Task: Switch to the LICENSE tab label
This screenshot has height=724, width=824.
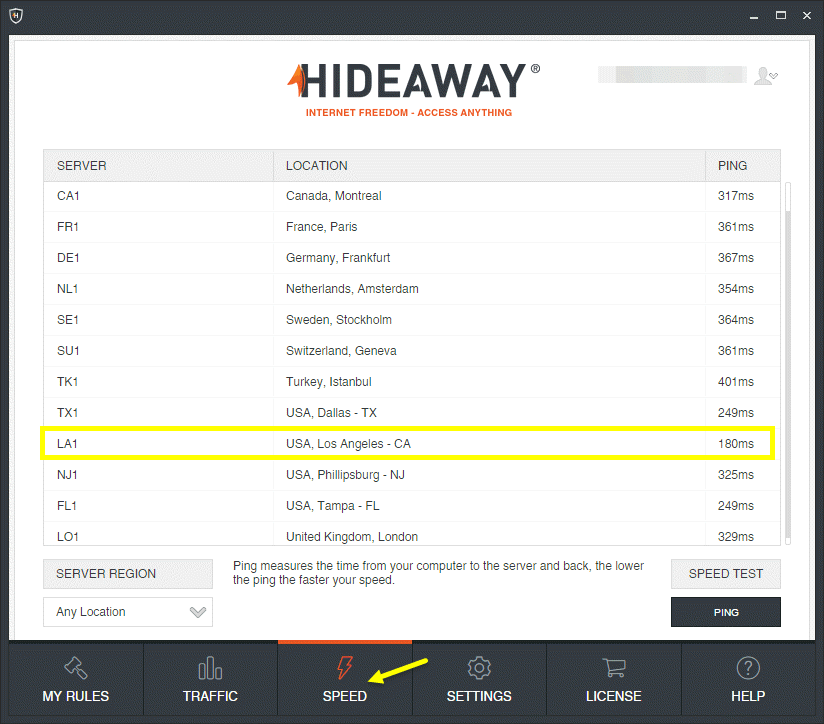Action: pos(614,696)
